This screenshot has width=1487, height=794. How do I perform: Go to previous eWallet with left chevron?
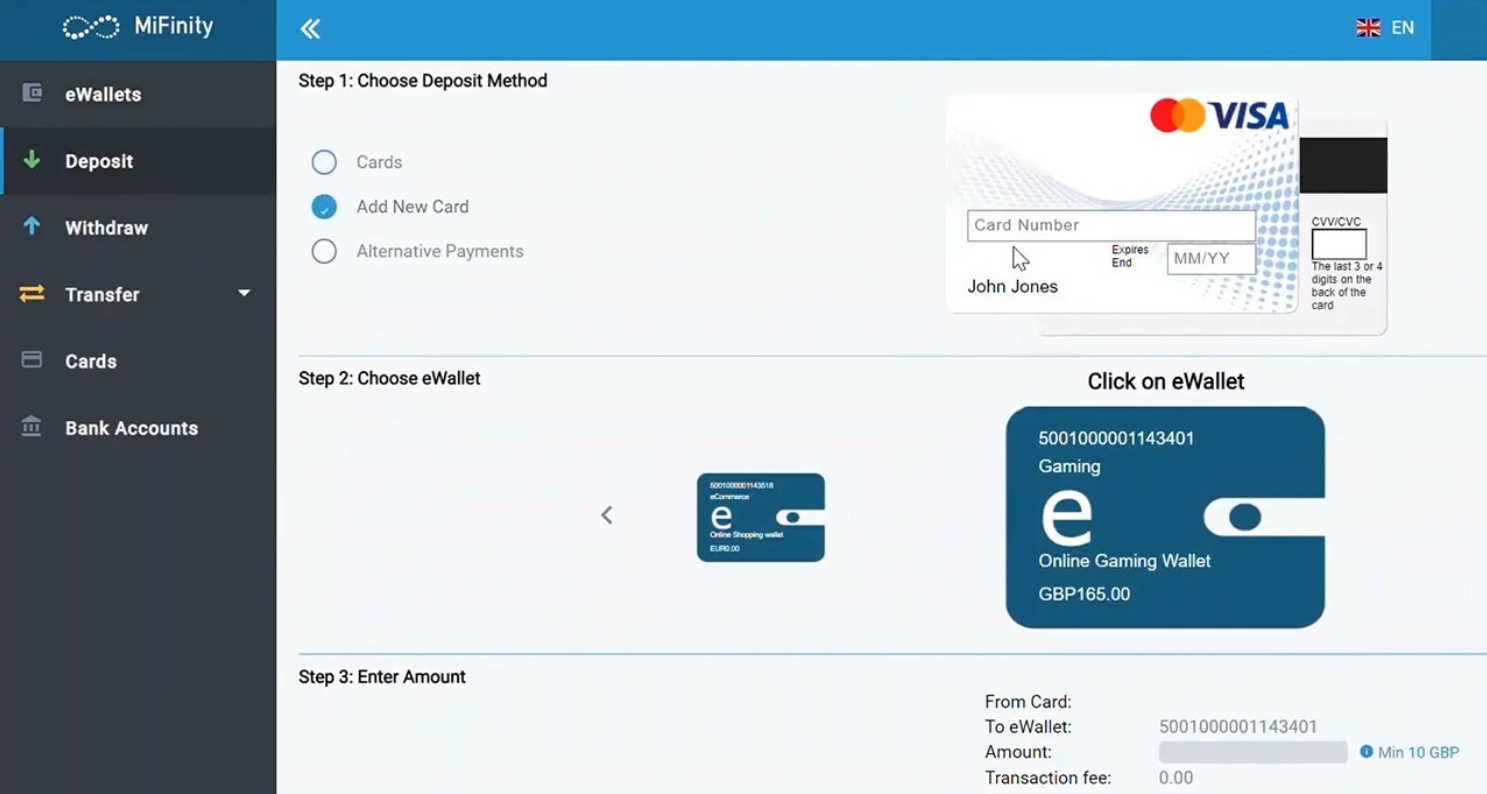pos(606,515)
